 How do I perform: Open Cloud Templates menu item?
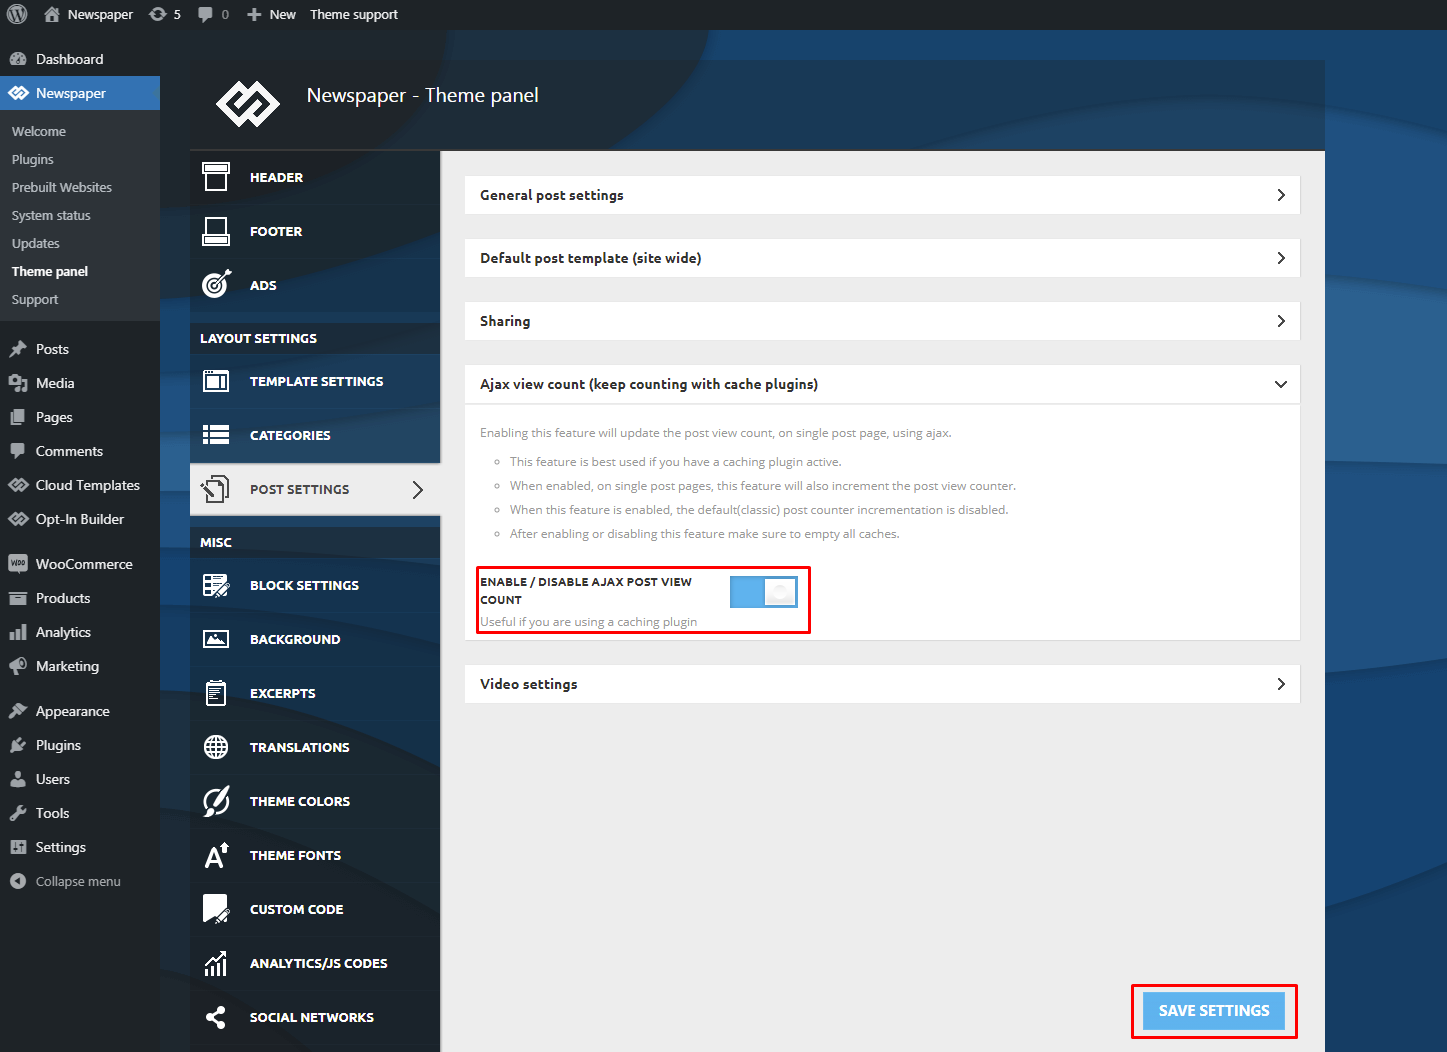point(80,485)
